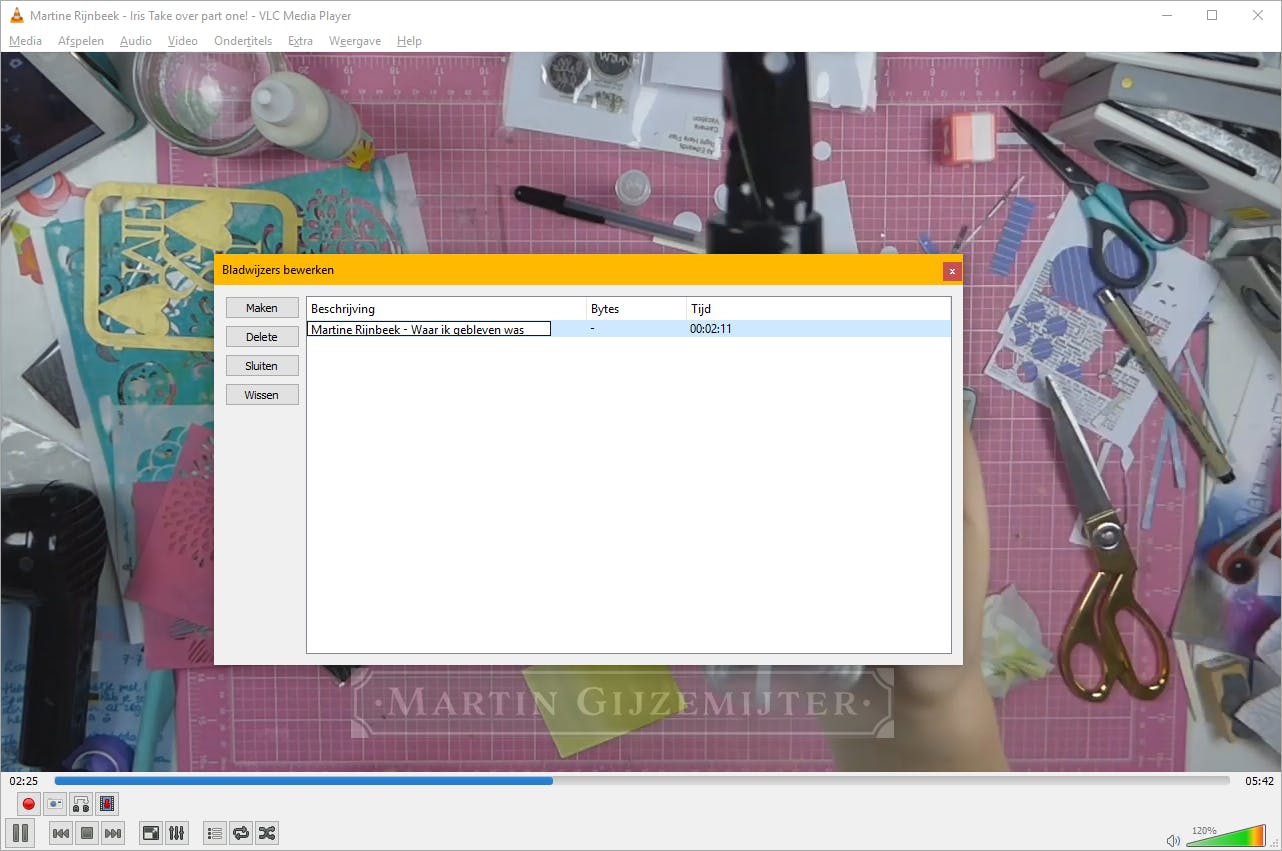Click the Sluiten button
The width and height of the screenshot is (1282, 851).
coord(262,366)
